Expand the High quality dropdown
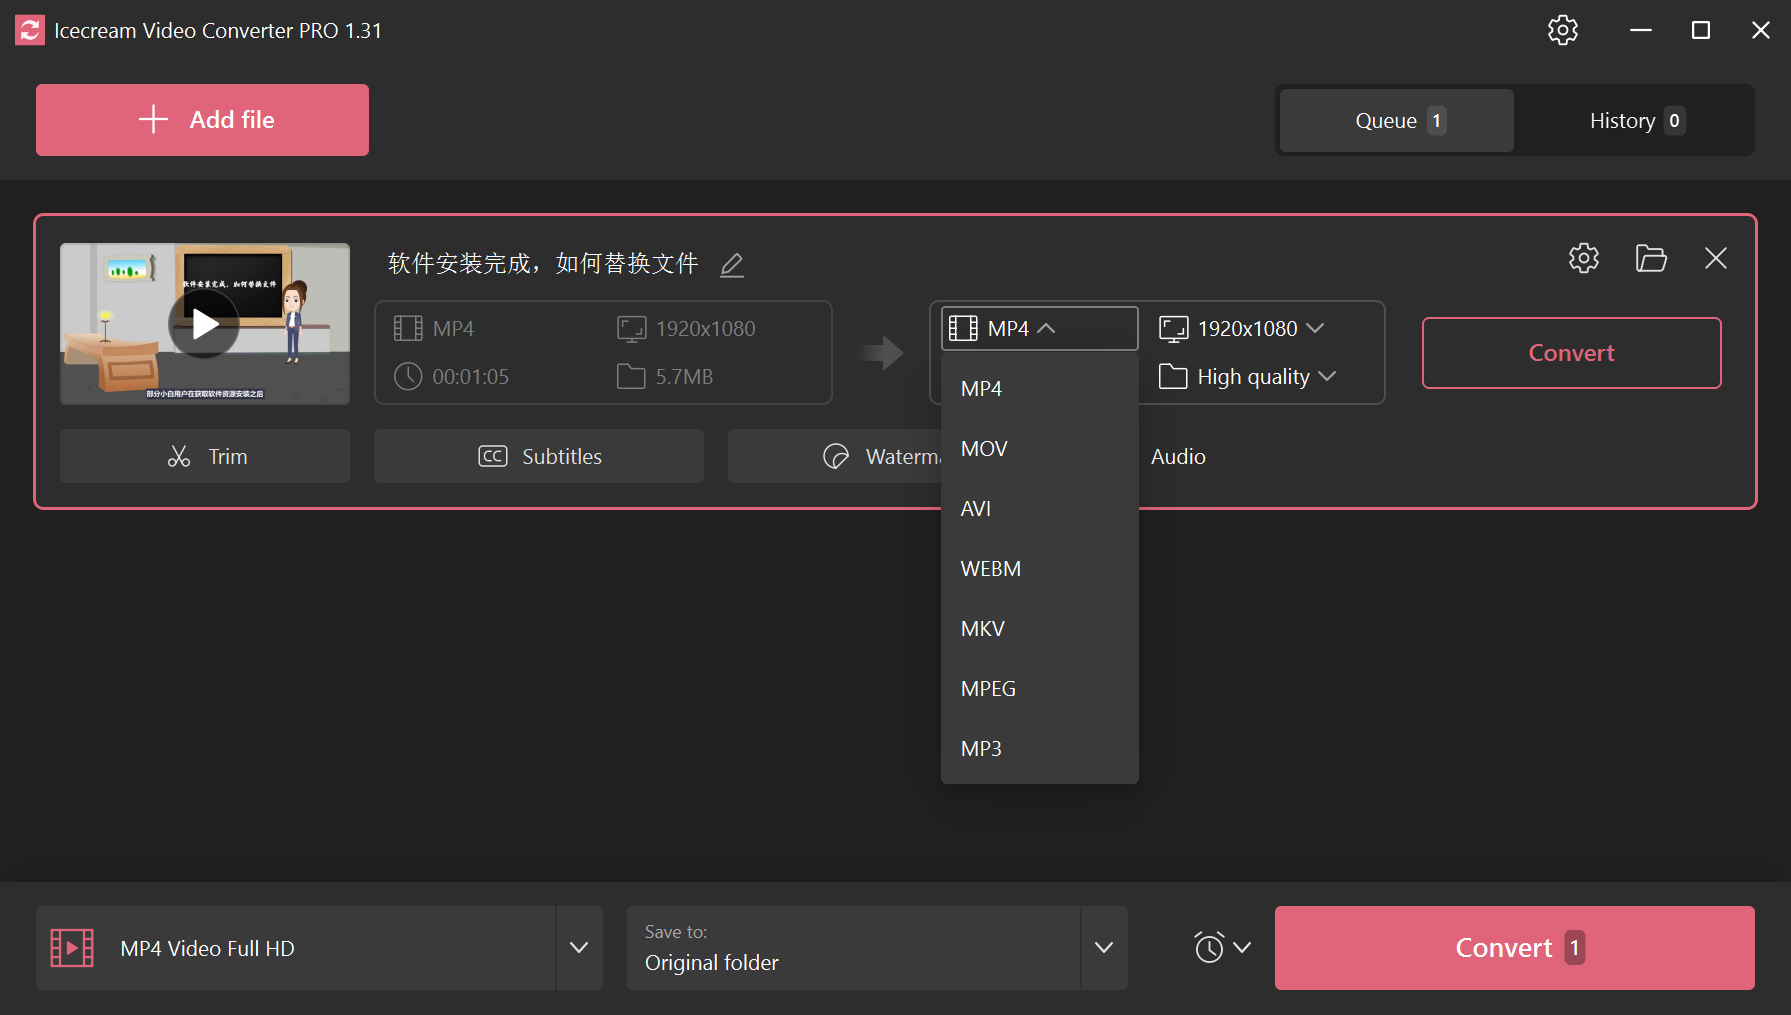The image size is (1791, 1015). coord(1248,377)
